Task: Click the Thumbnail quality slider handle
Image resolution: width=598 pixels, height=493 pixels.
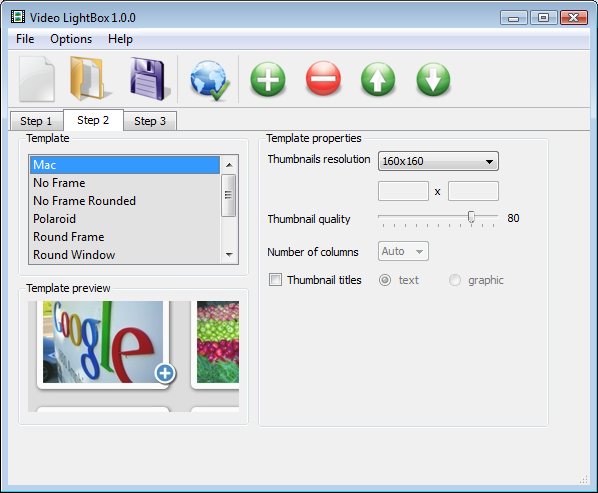Action: click(x=471, y=217)
